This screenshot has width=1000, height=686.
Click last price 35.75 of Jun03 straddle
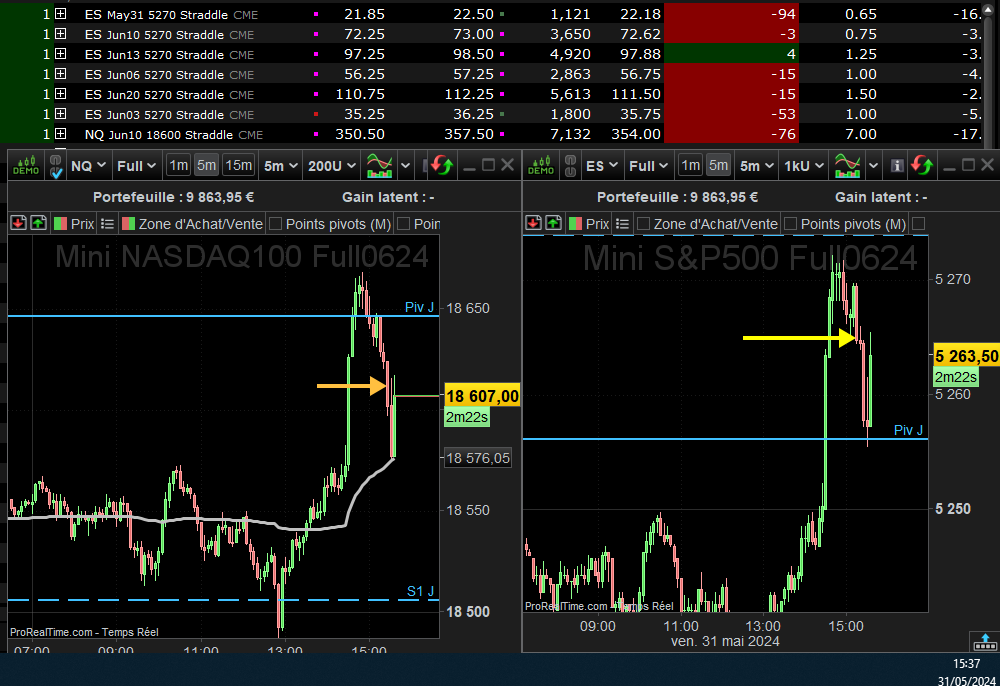pyautogui.click(x=640, y=113)
